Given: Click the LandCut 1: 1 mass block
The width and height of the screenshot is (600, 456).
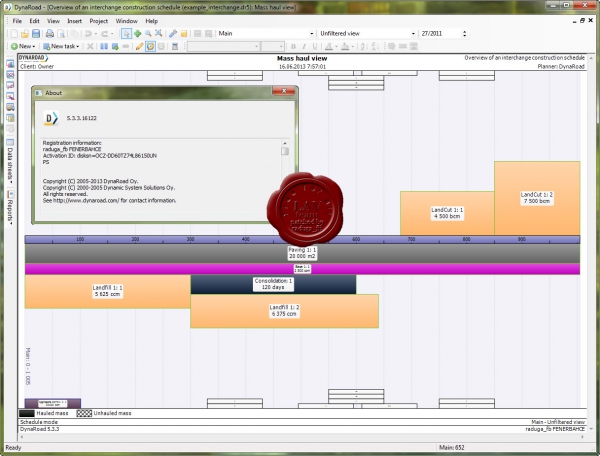Looking at the screenshot, I should [447, 213].
